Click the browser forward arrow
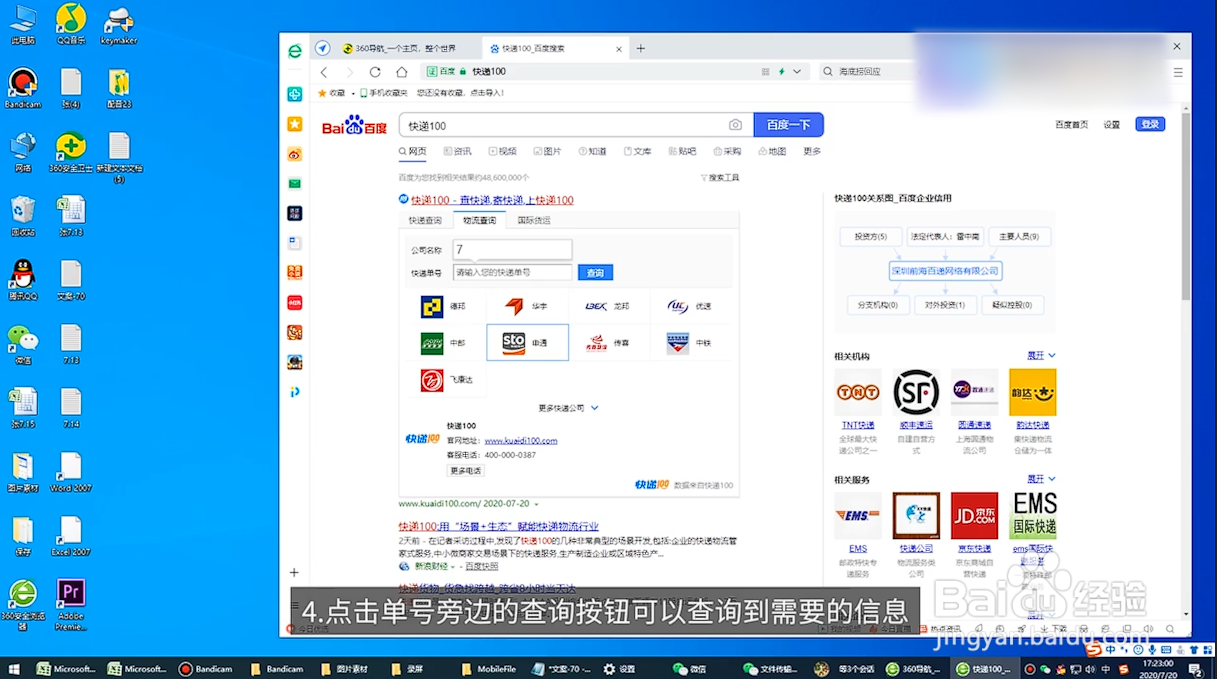The width and height of the screenshot is (1217, 679). click(x=349, y=72)
